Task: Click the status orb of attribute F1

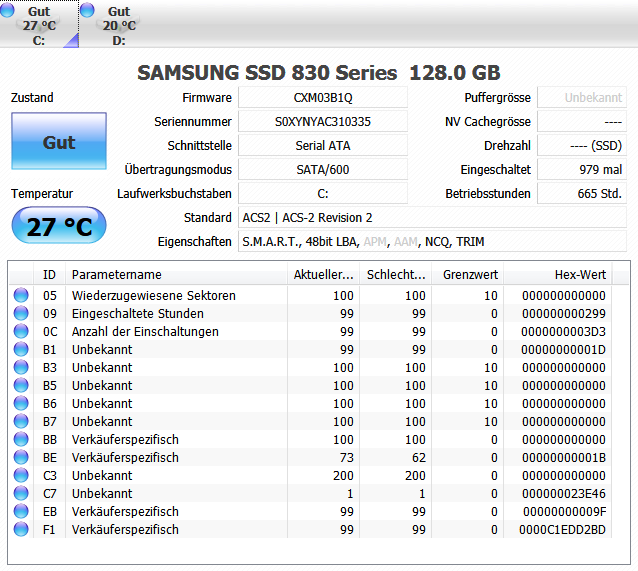Action: pyautogui.click(x=21, y=530)
